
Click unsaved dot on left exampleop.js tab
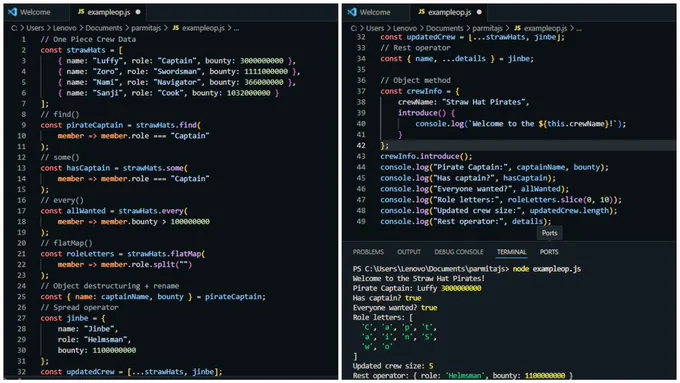click(x=138, y=12)
